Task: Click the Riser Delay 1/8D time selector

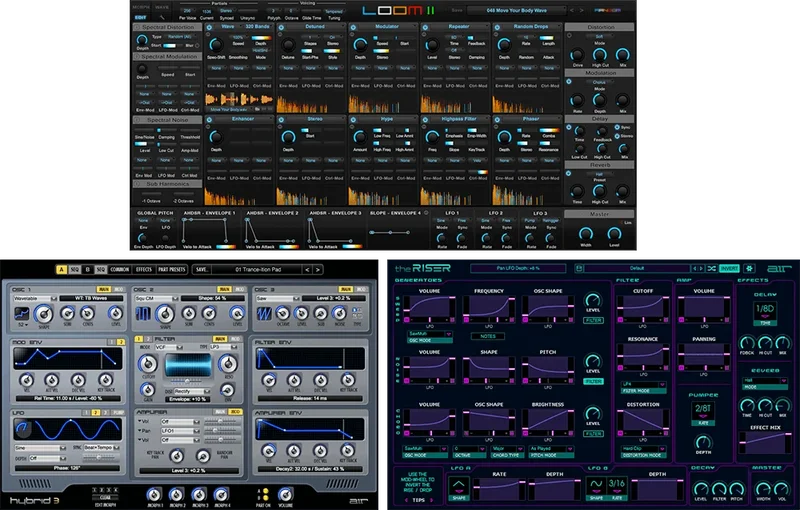Action: 765,312
